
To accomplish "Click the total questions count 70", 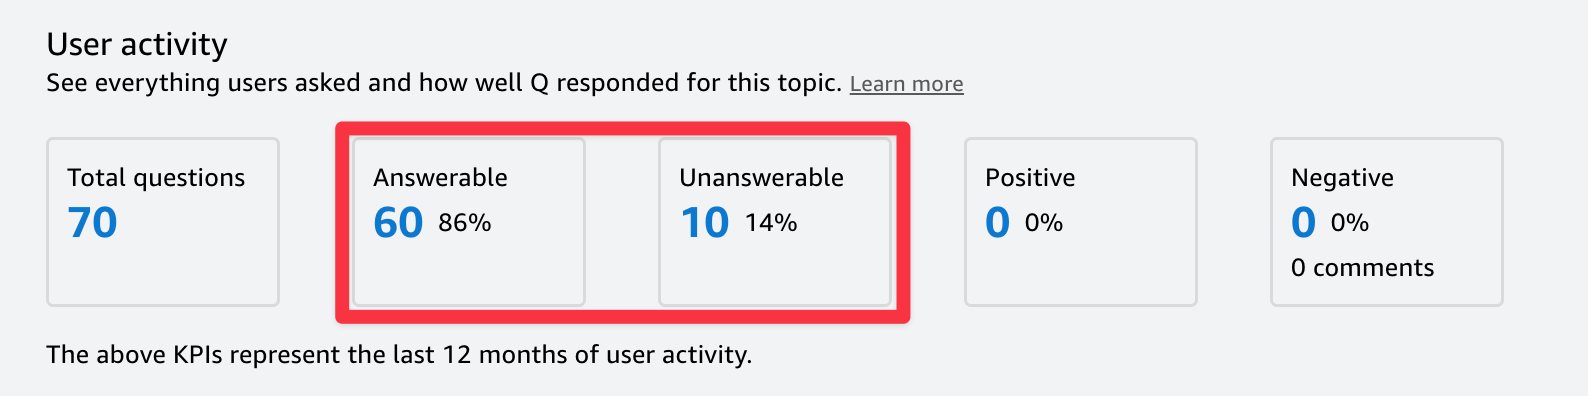I will click(92, 222).
